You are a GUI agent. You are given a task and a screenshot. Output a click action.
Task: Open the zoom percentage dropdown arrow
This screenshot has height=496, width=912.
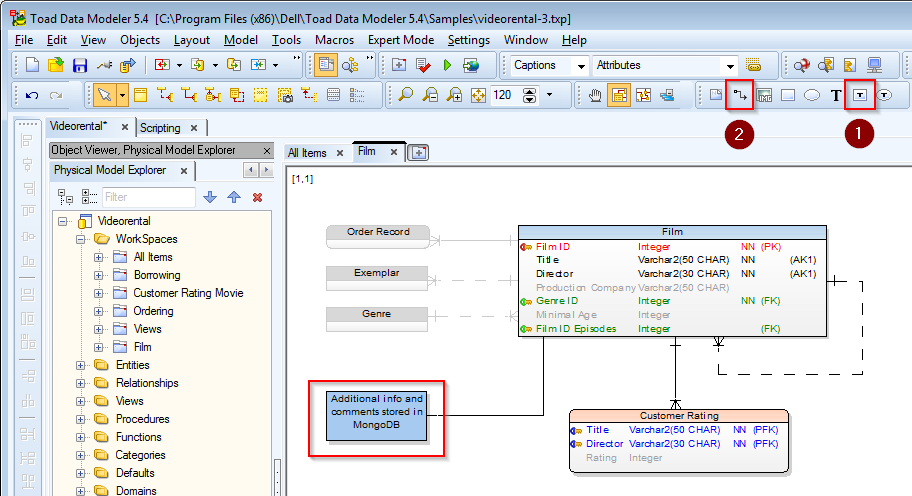(549, 95)
